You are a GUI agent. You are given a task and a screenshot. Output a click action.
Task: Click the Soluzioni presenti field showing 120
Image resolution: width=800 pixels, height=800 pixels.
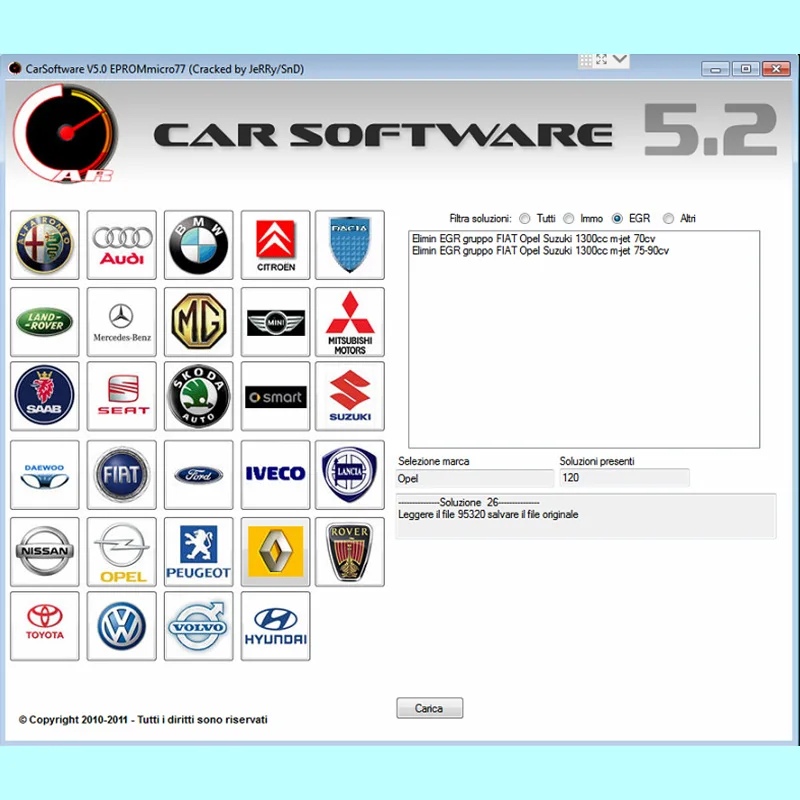pos(624,478)
